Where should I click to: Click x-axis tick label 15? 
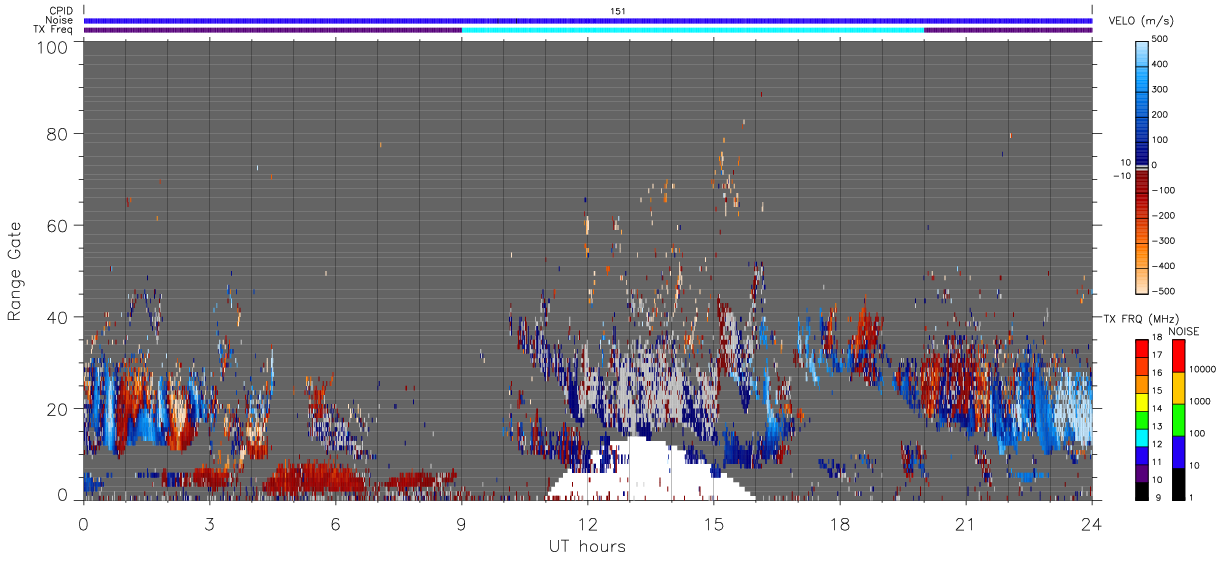[713, 524]
